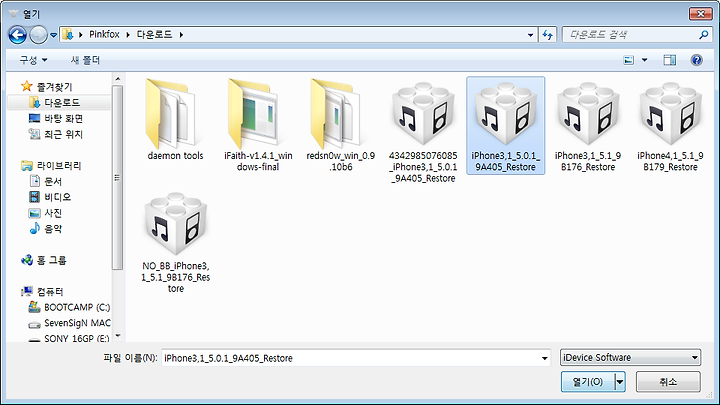The image size is (720, 405).
Task: Select SevenSigN MAC drive
Action: click(69, 323)
